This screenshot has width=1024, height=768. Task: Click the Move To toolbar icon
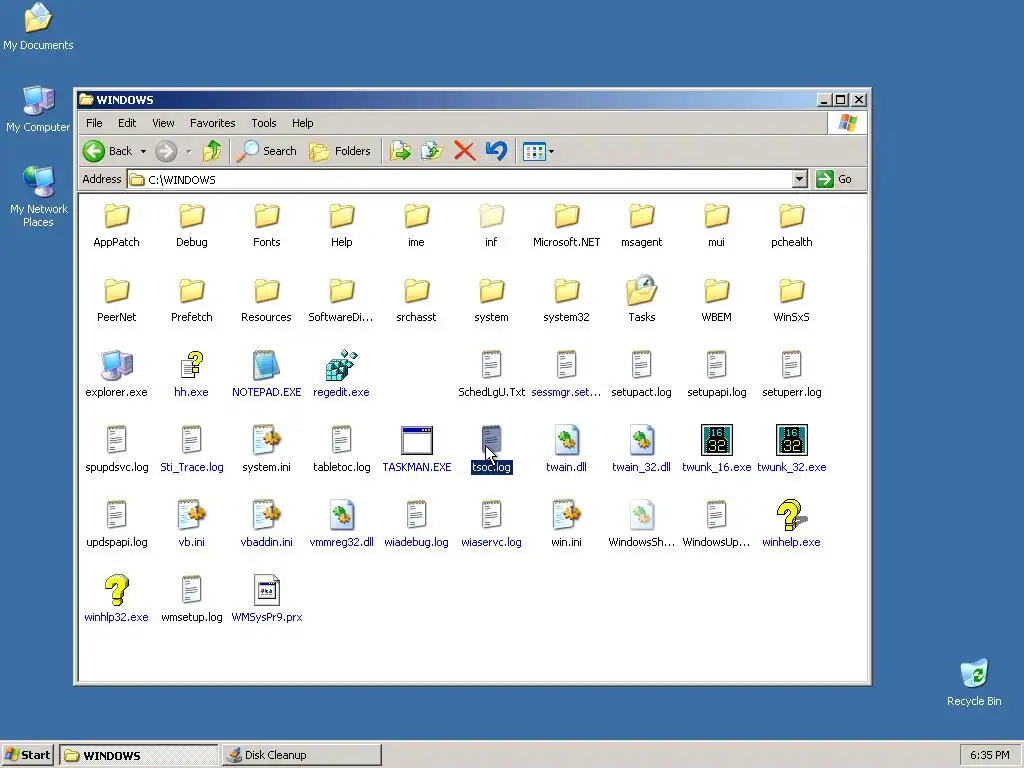pos(400,152)
